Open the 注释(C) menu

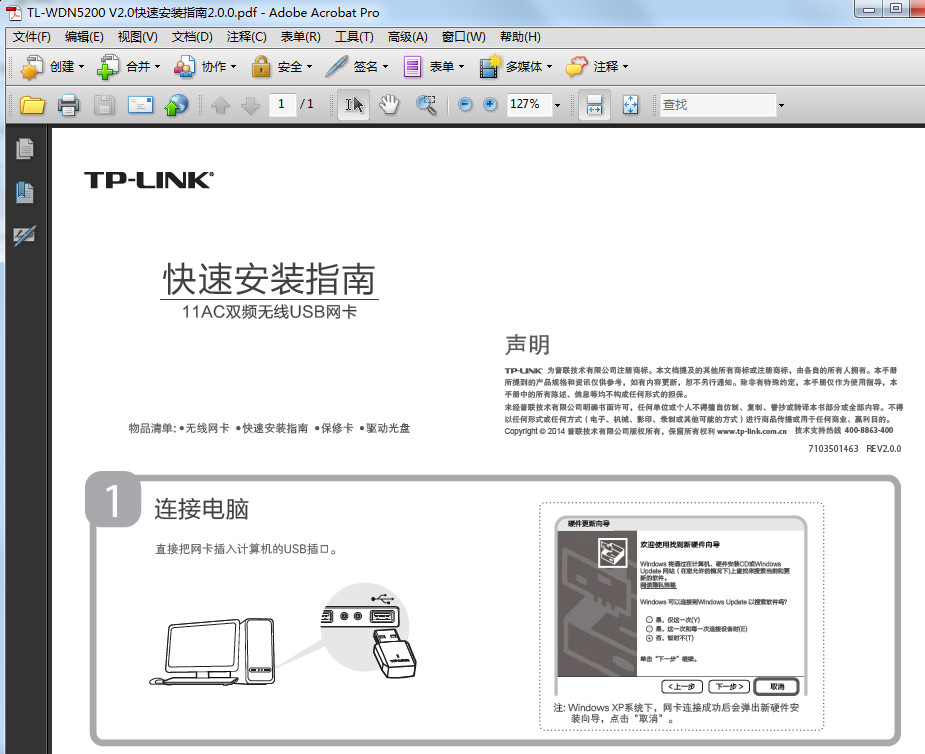click(x=247, y=37)
